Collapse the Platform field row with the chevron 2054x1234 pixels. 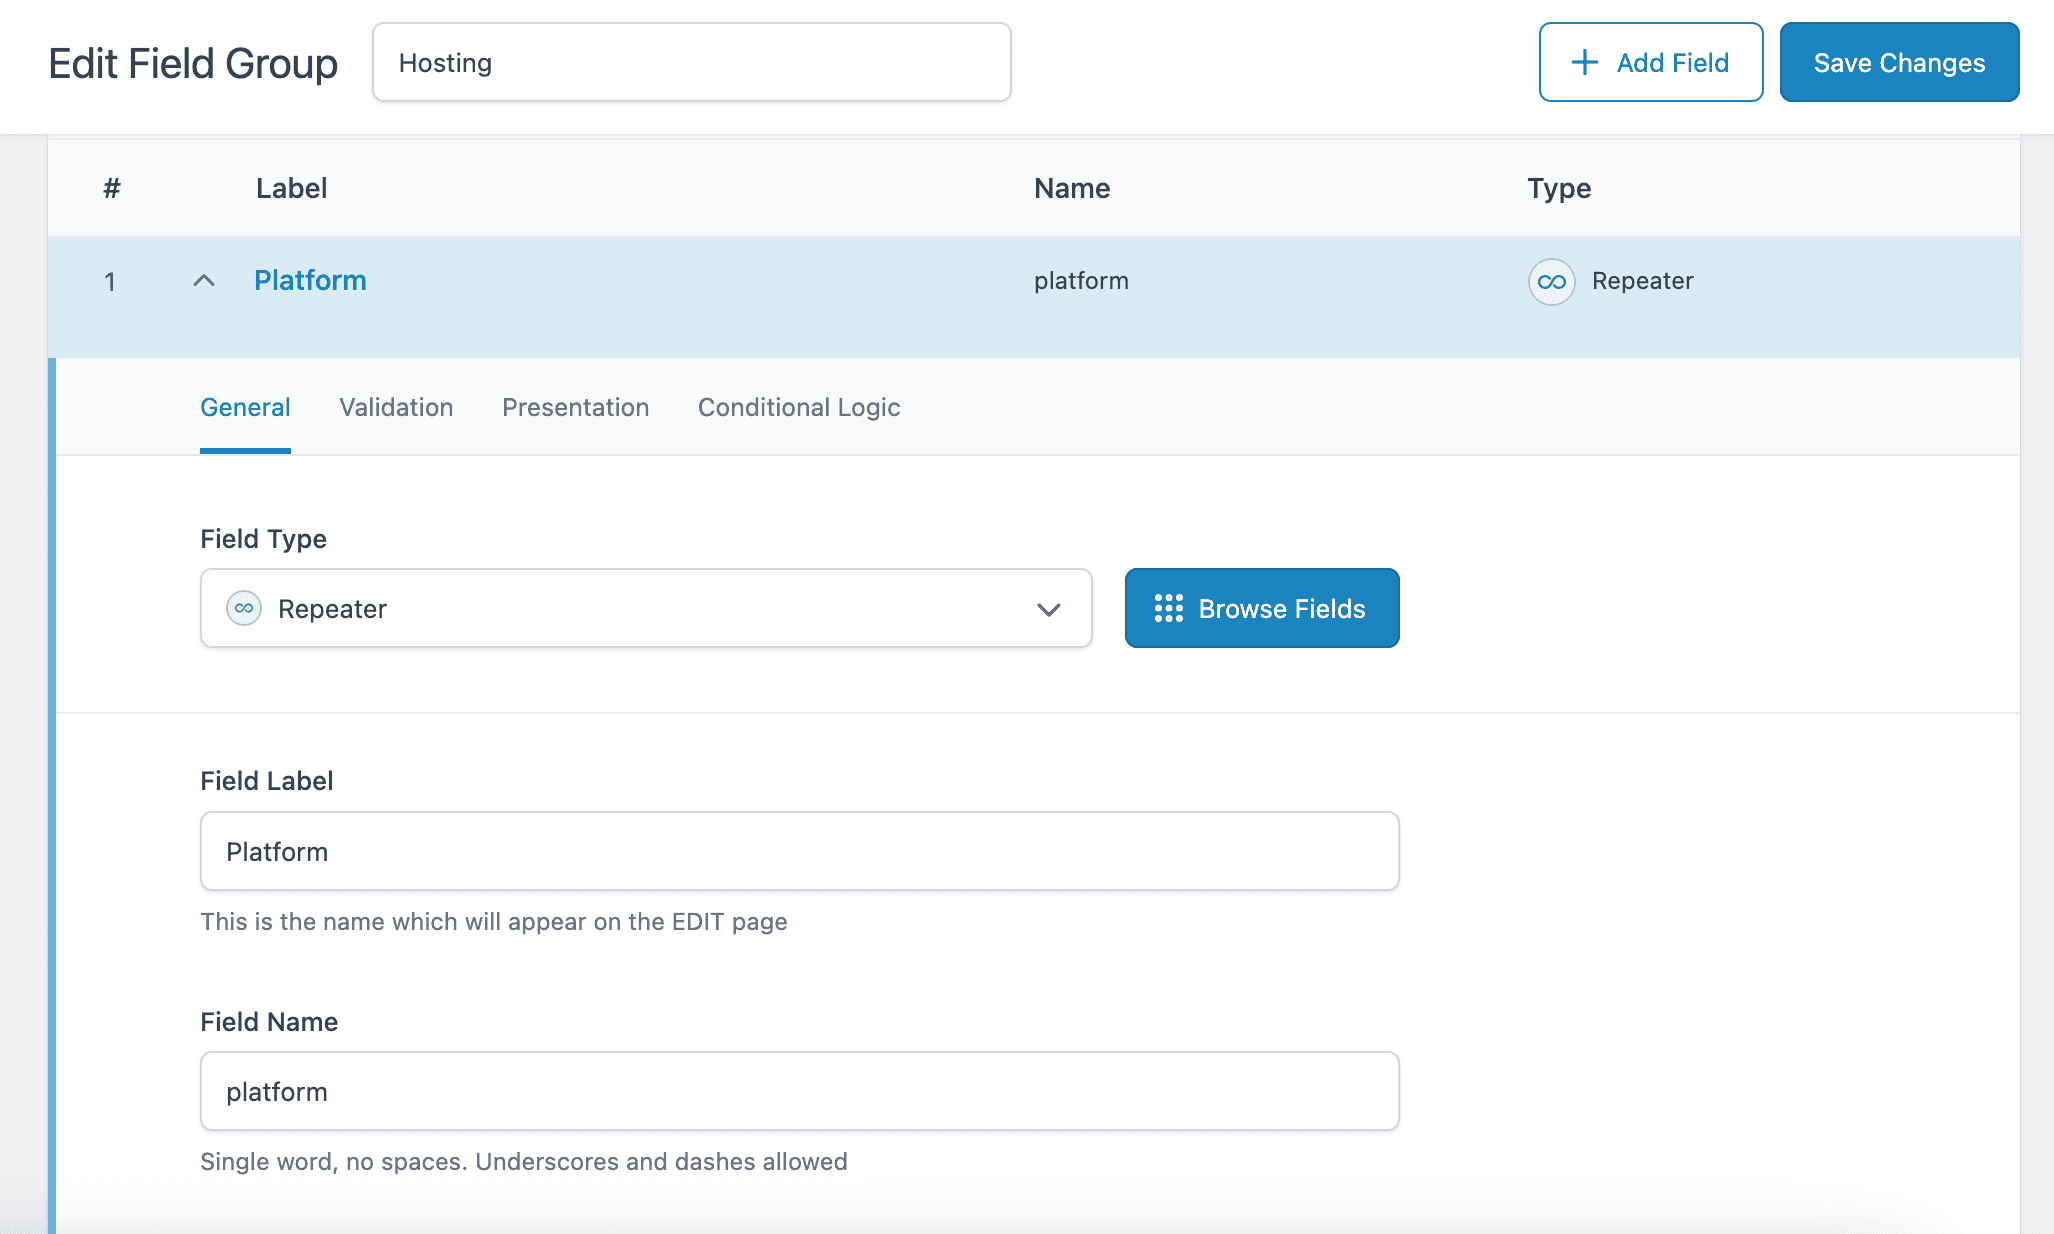(204, 281)
